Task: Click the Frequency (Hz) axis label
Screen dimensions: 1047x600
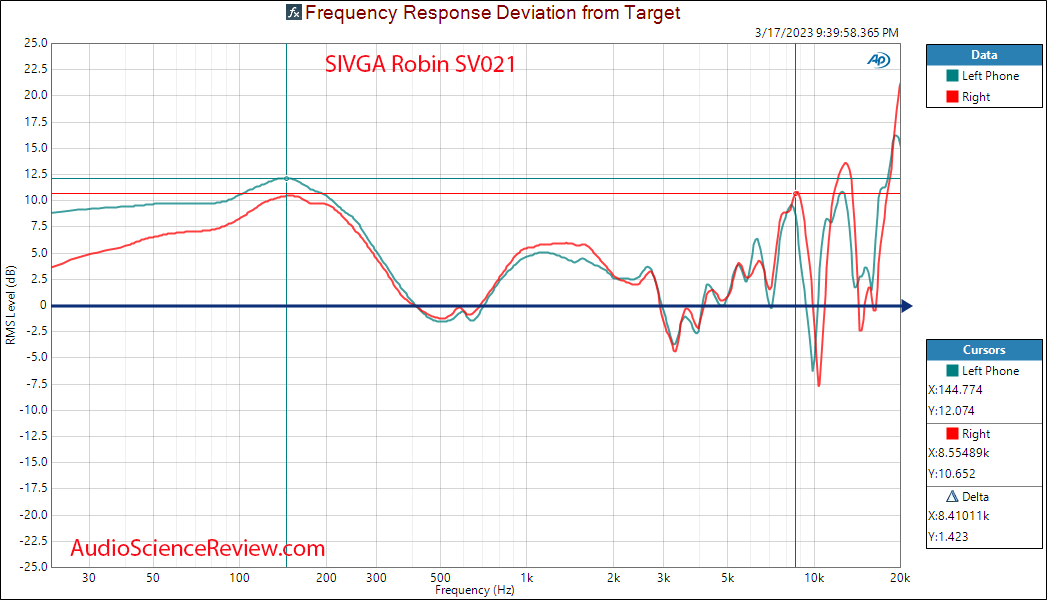Action: pyautogui.click(x=475, y=590)
